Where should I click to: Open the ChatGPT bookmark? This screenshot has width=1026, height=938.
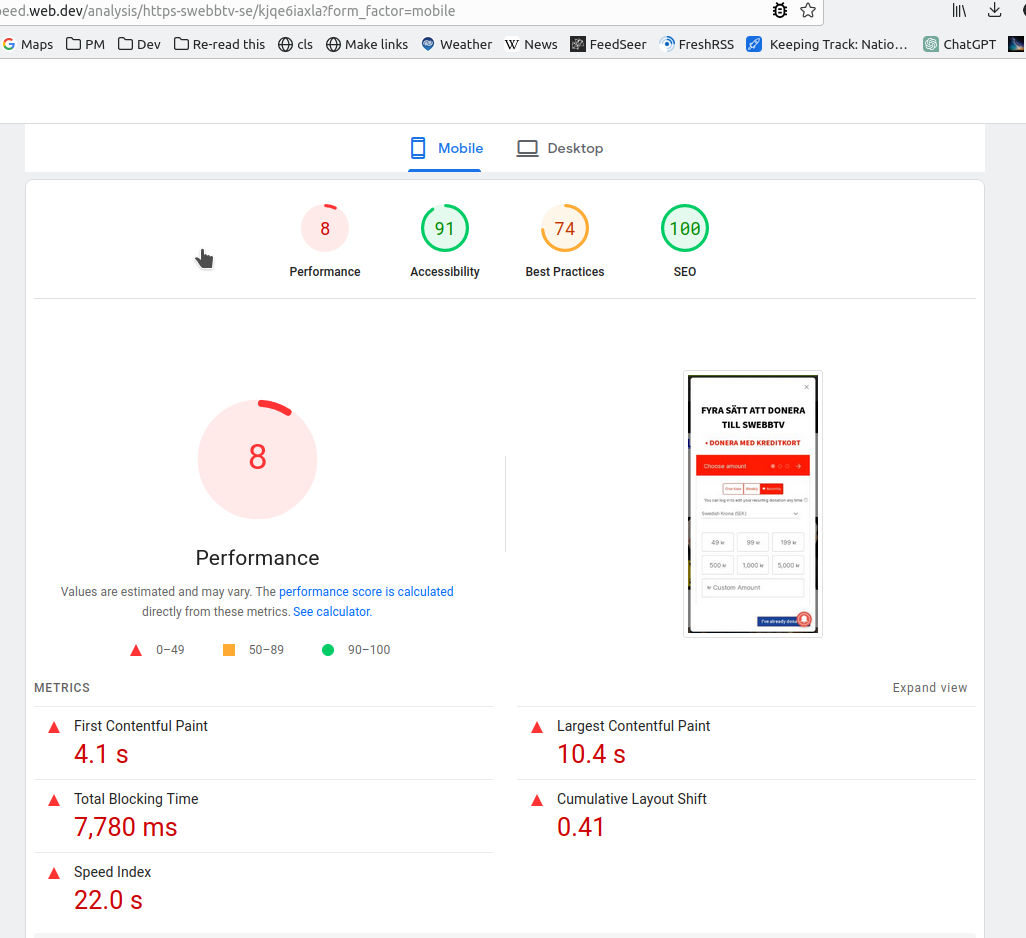(x=960, y=44)
